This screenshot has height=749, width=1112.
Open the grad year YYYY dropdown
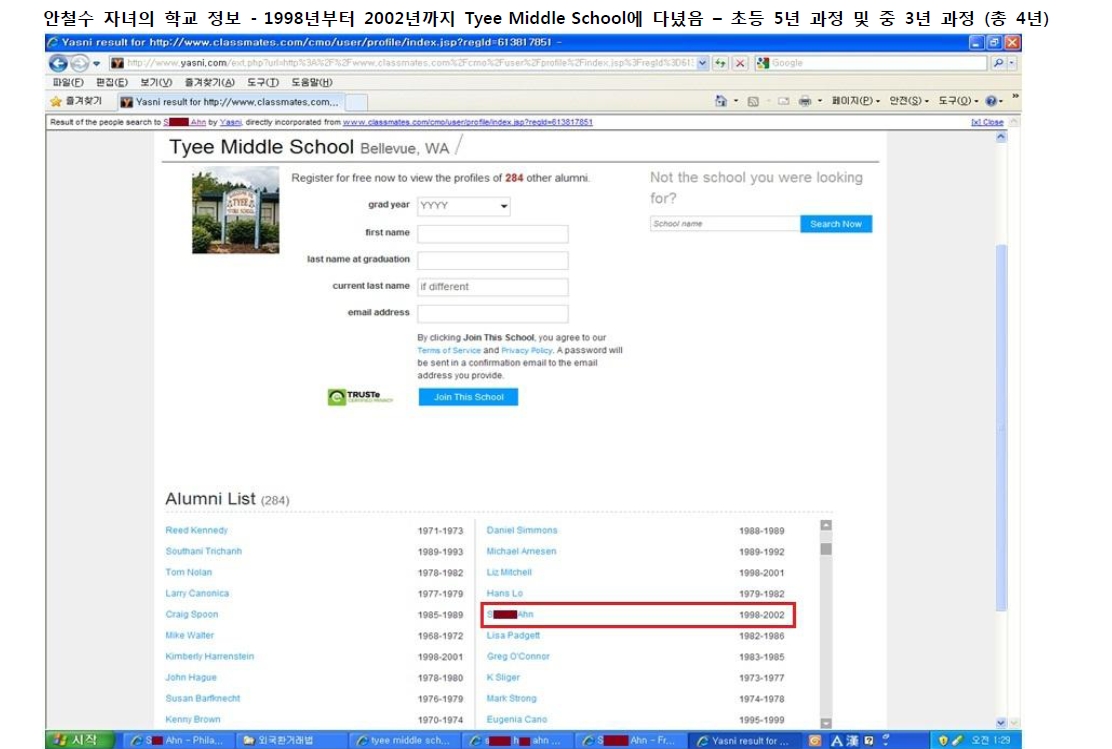464,206
